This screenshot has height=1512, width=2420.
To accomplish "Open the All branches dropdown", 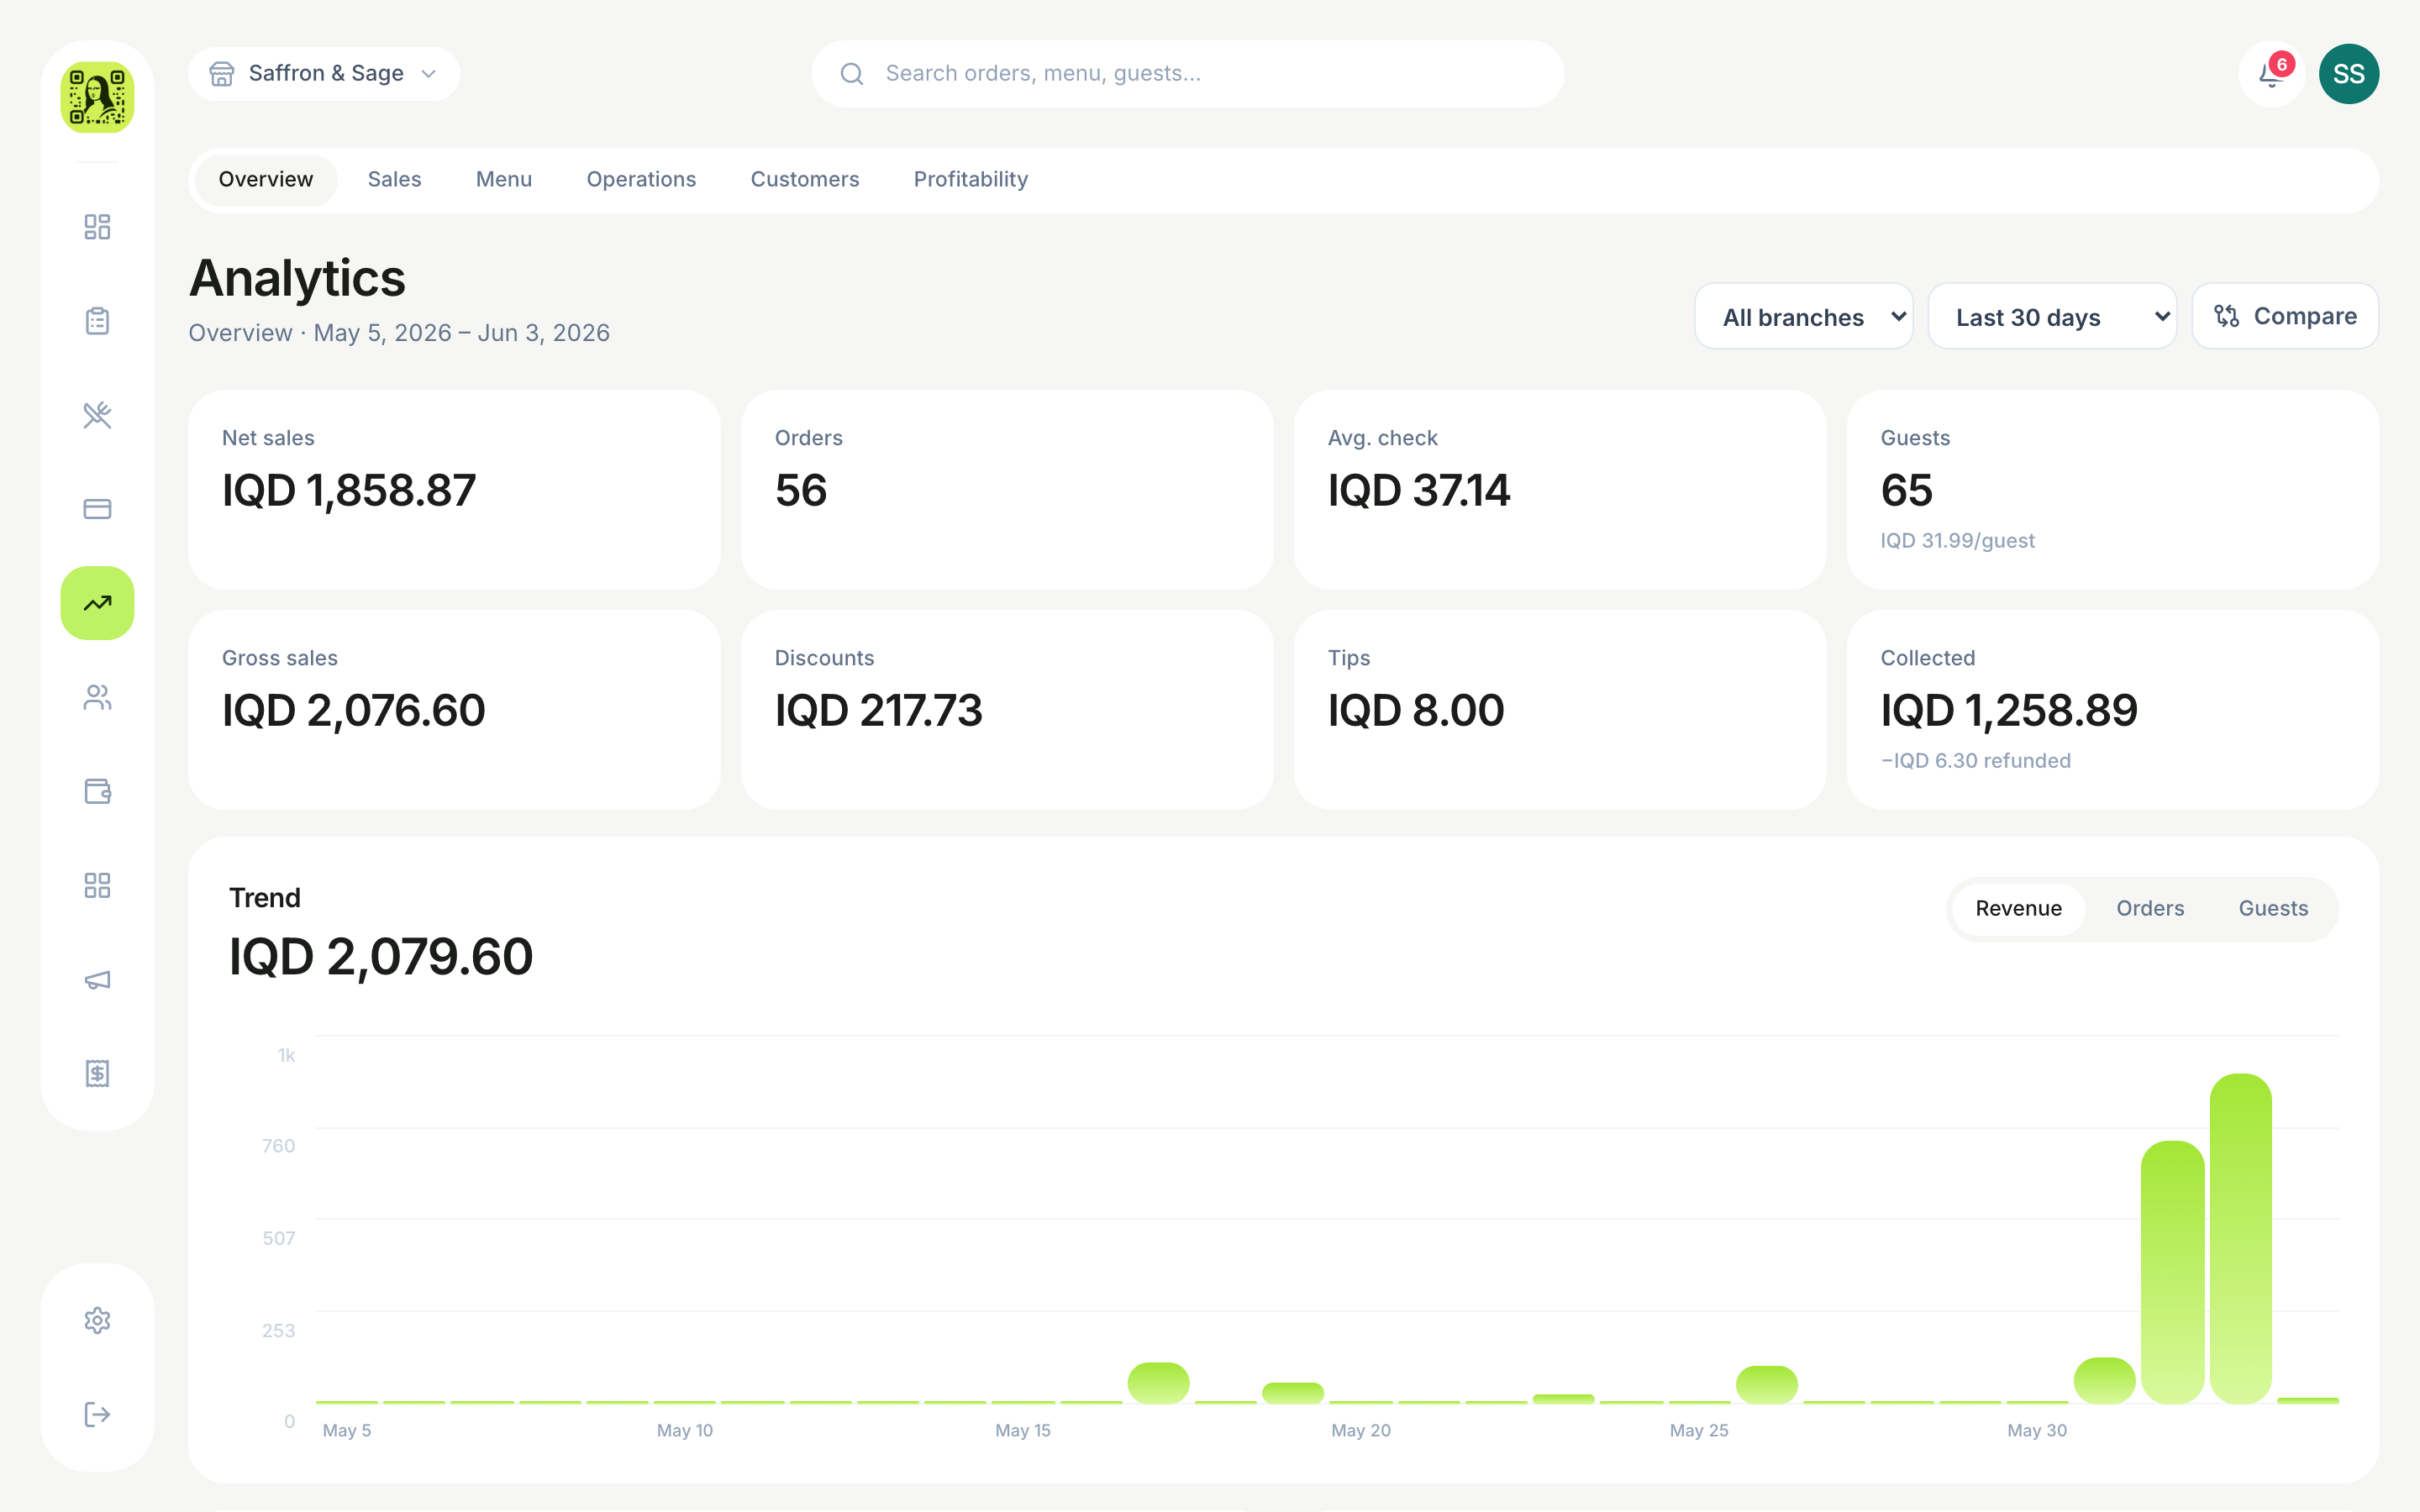I will pyautogui.click(x=1803, y=316).
